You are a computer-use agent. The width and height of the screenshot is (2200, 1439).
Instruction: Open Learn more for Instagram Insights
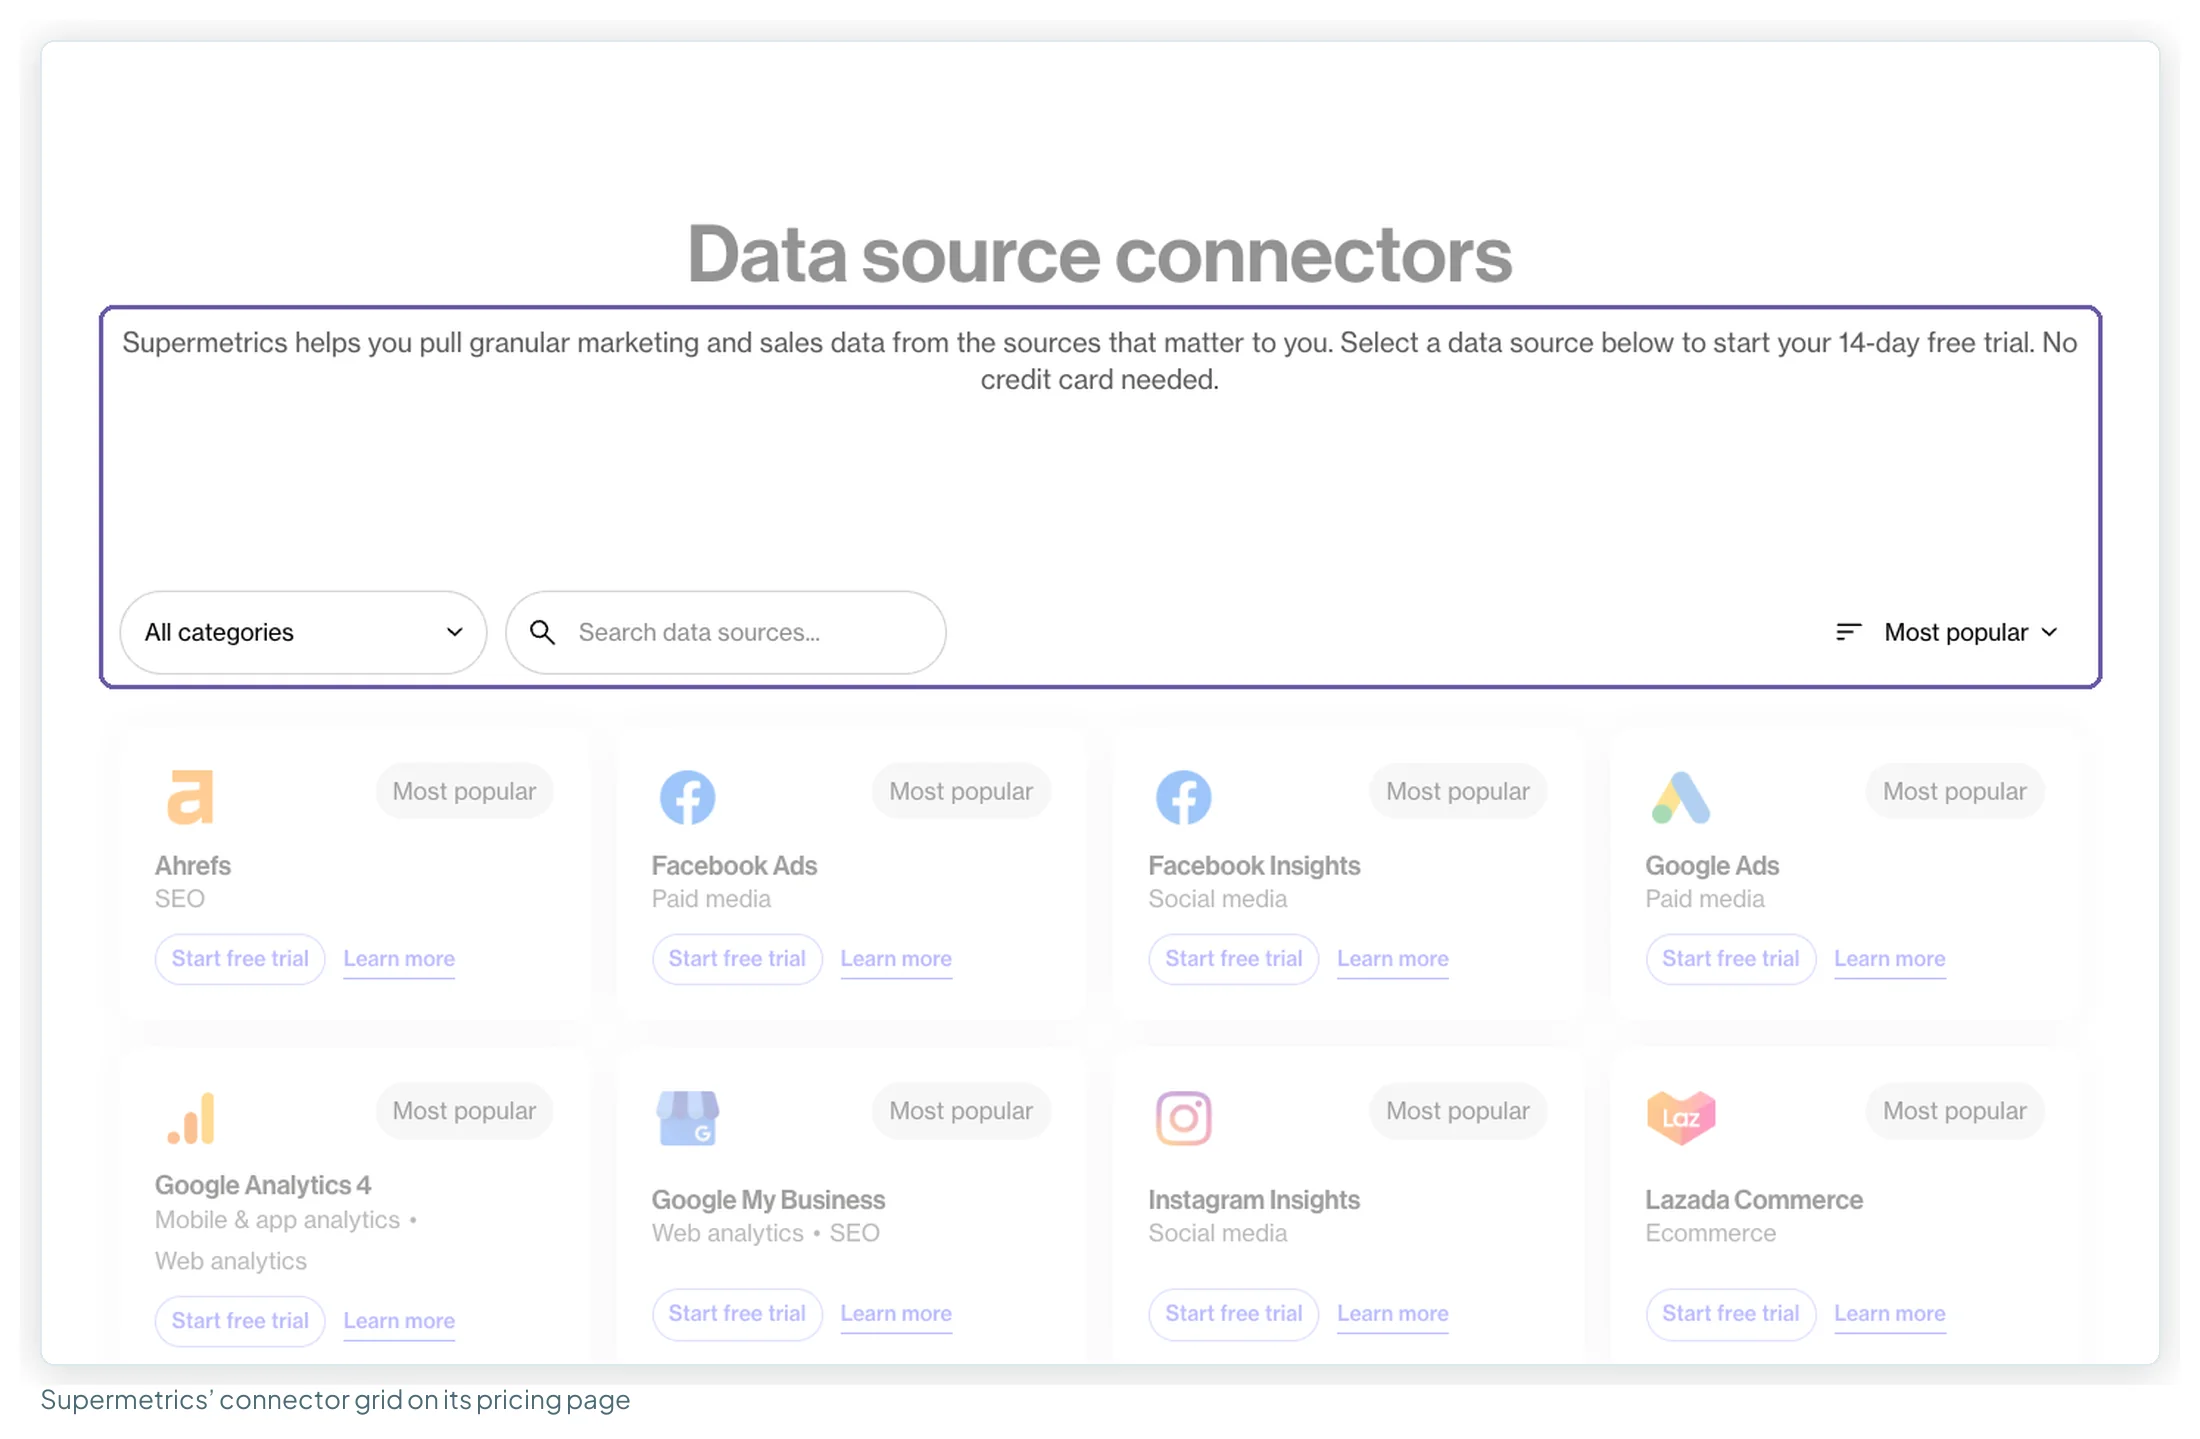coord(1392,1314)
